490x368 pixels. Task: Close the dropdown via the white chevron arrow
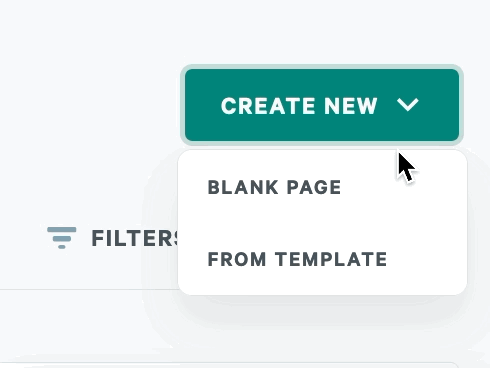tap(408, 105)
